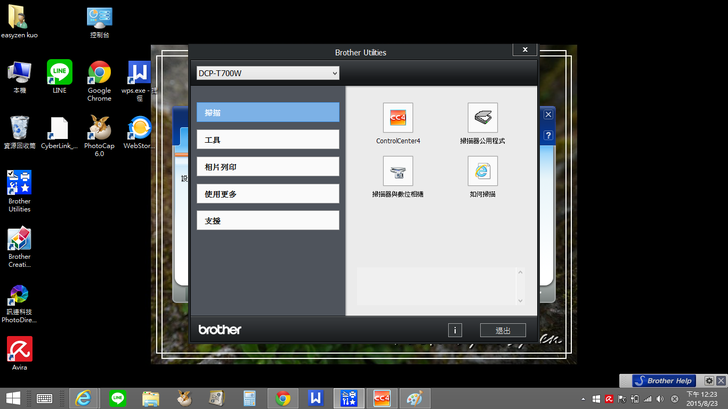Screen dimensions: 728x409
Task: Open the clock showing 下午 12:23
Action: click(702, 399)
